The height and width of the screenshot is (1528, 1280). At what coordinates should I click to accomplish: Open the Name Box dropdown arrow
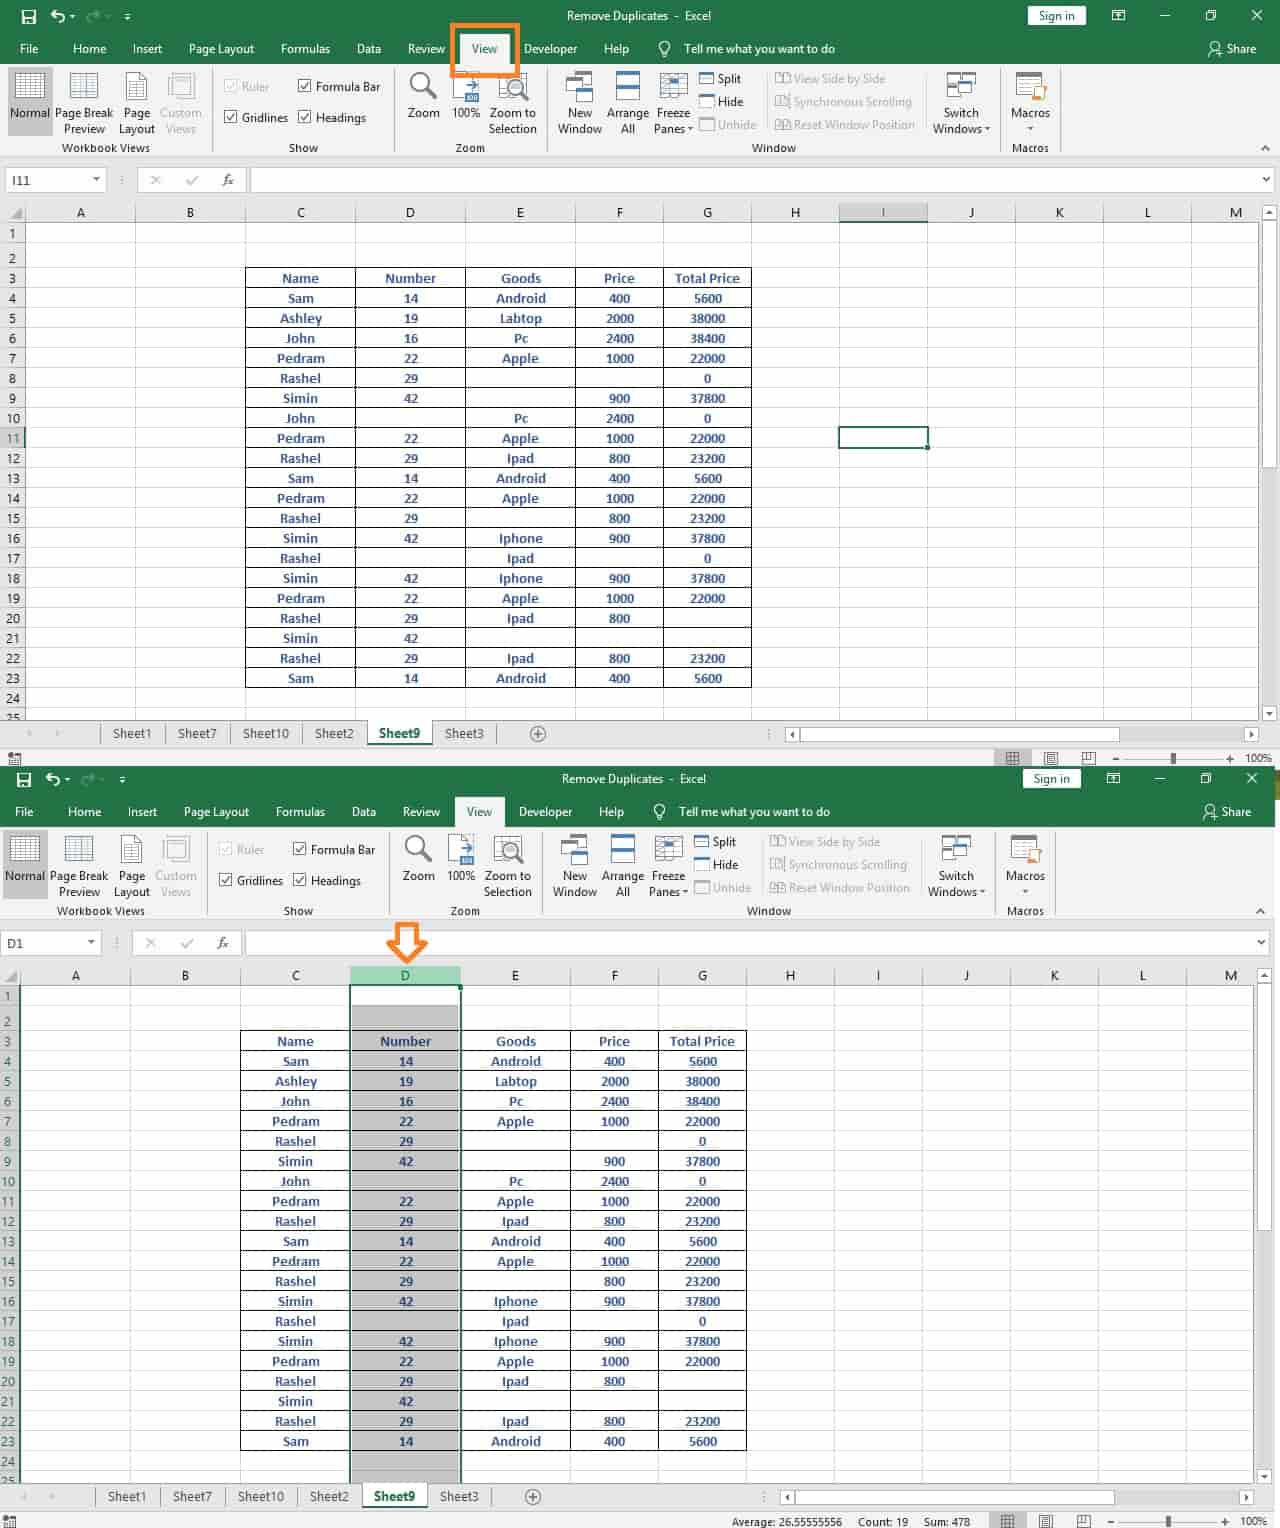point(97,180)
